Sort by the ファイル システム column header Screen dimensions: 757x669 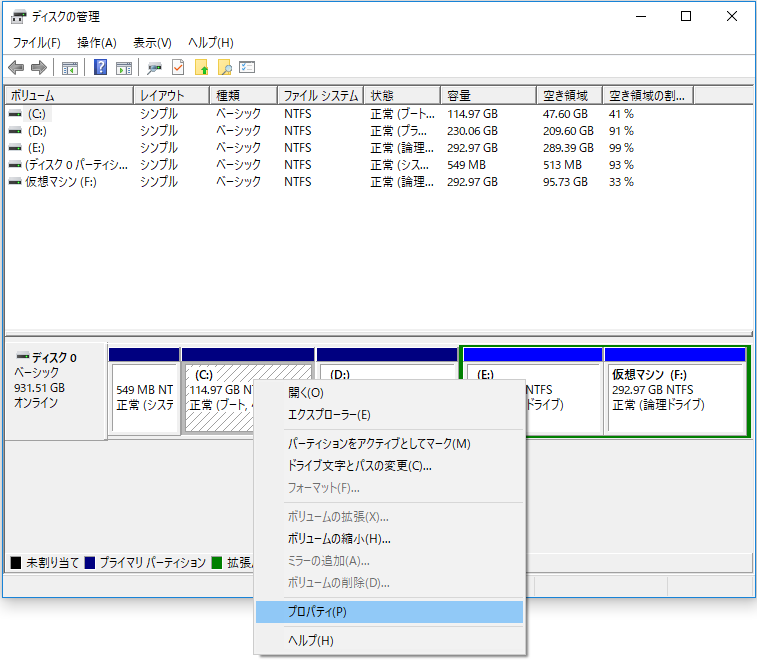320,96
